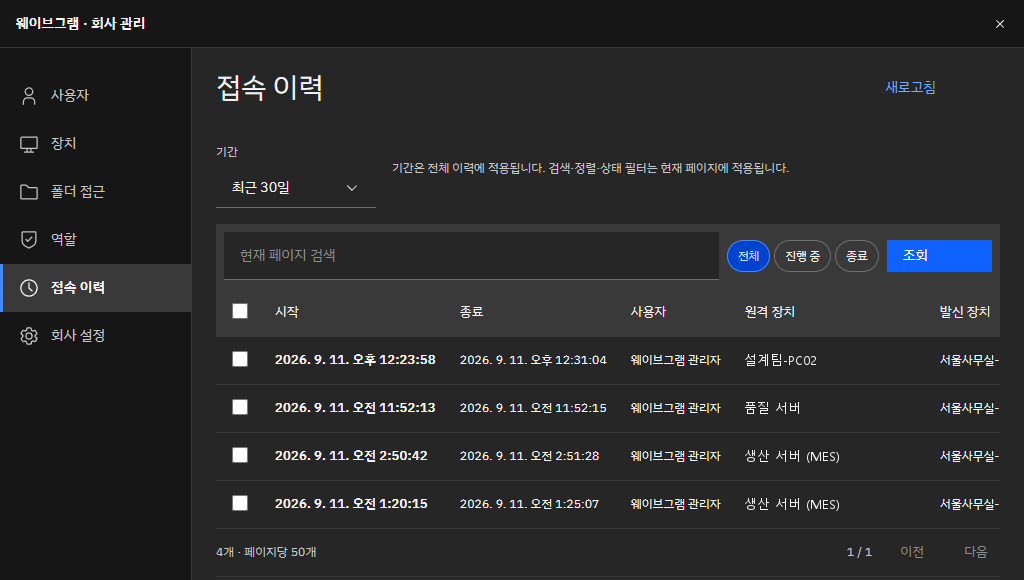Close the 회사 관리 dialog
Screen dimensions: 1024x580
(x=1000, y=24)
